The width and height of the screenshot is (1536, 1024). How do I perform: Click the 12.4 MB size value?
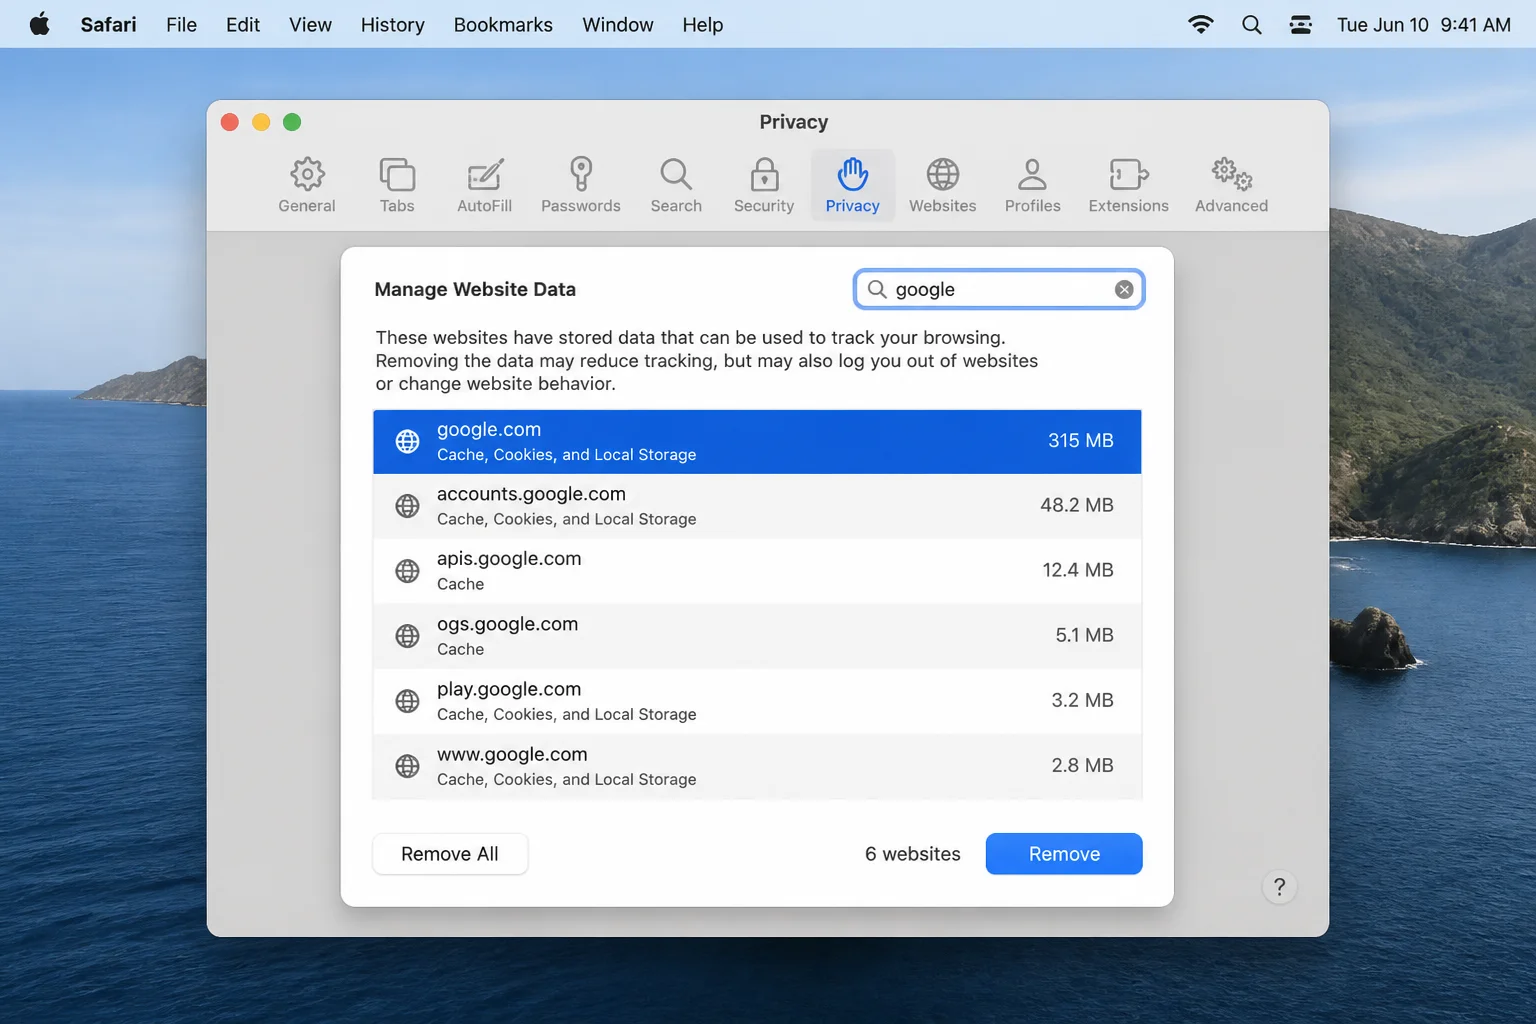click(1077, 570)
